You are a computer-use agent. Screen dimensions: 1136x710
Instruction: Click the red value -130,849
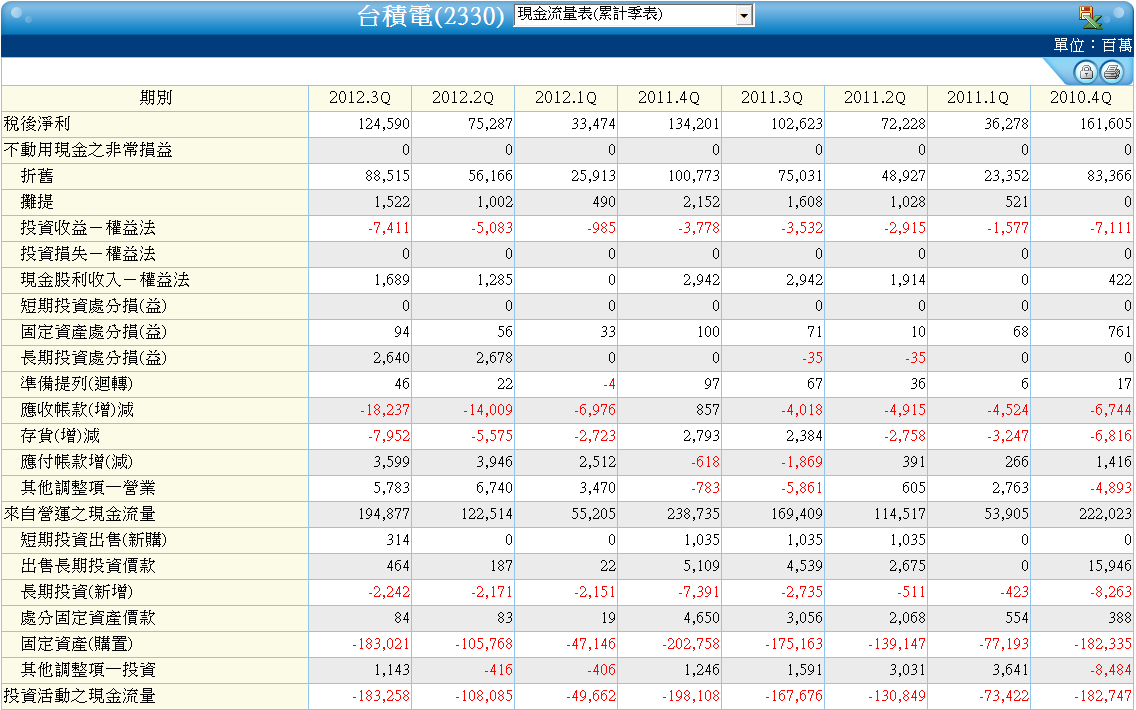click(897, 698)
